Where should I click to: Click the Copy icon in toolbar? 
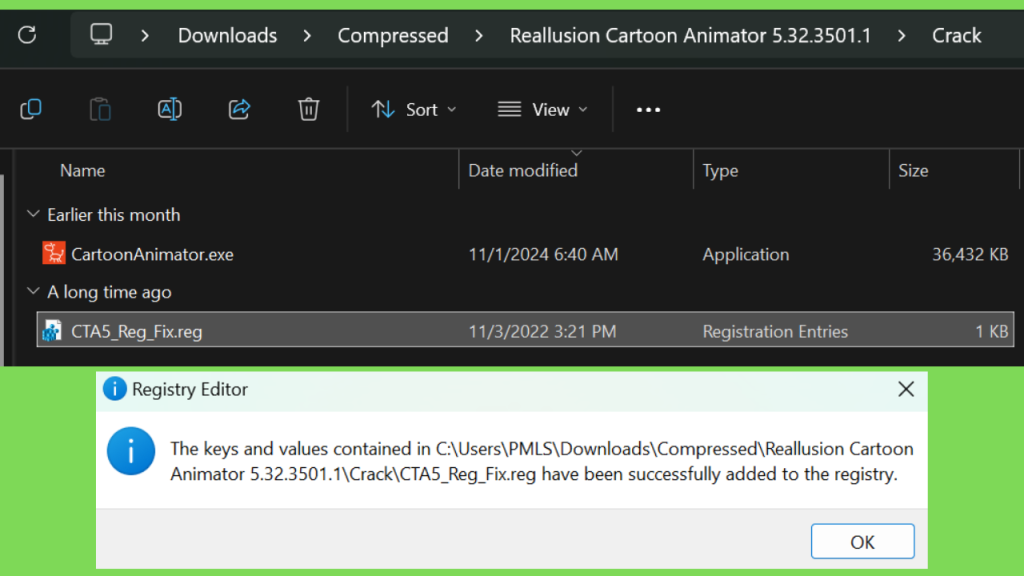click(x=31, y=109)
